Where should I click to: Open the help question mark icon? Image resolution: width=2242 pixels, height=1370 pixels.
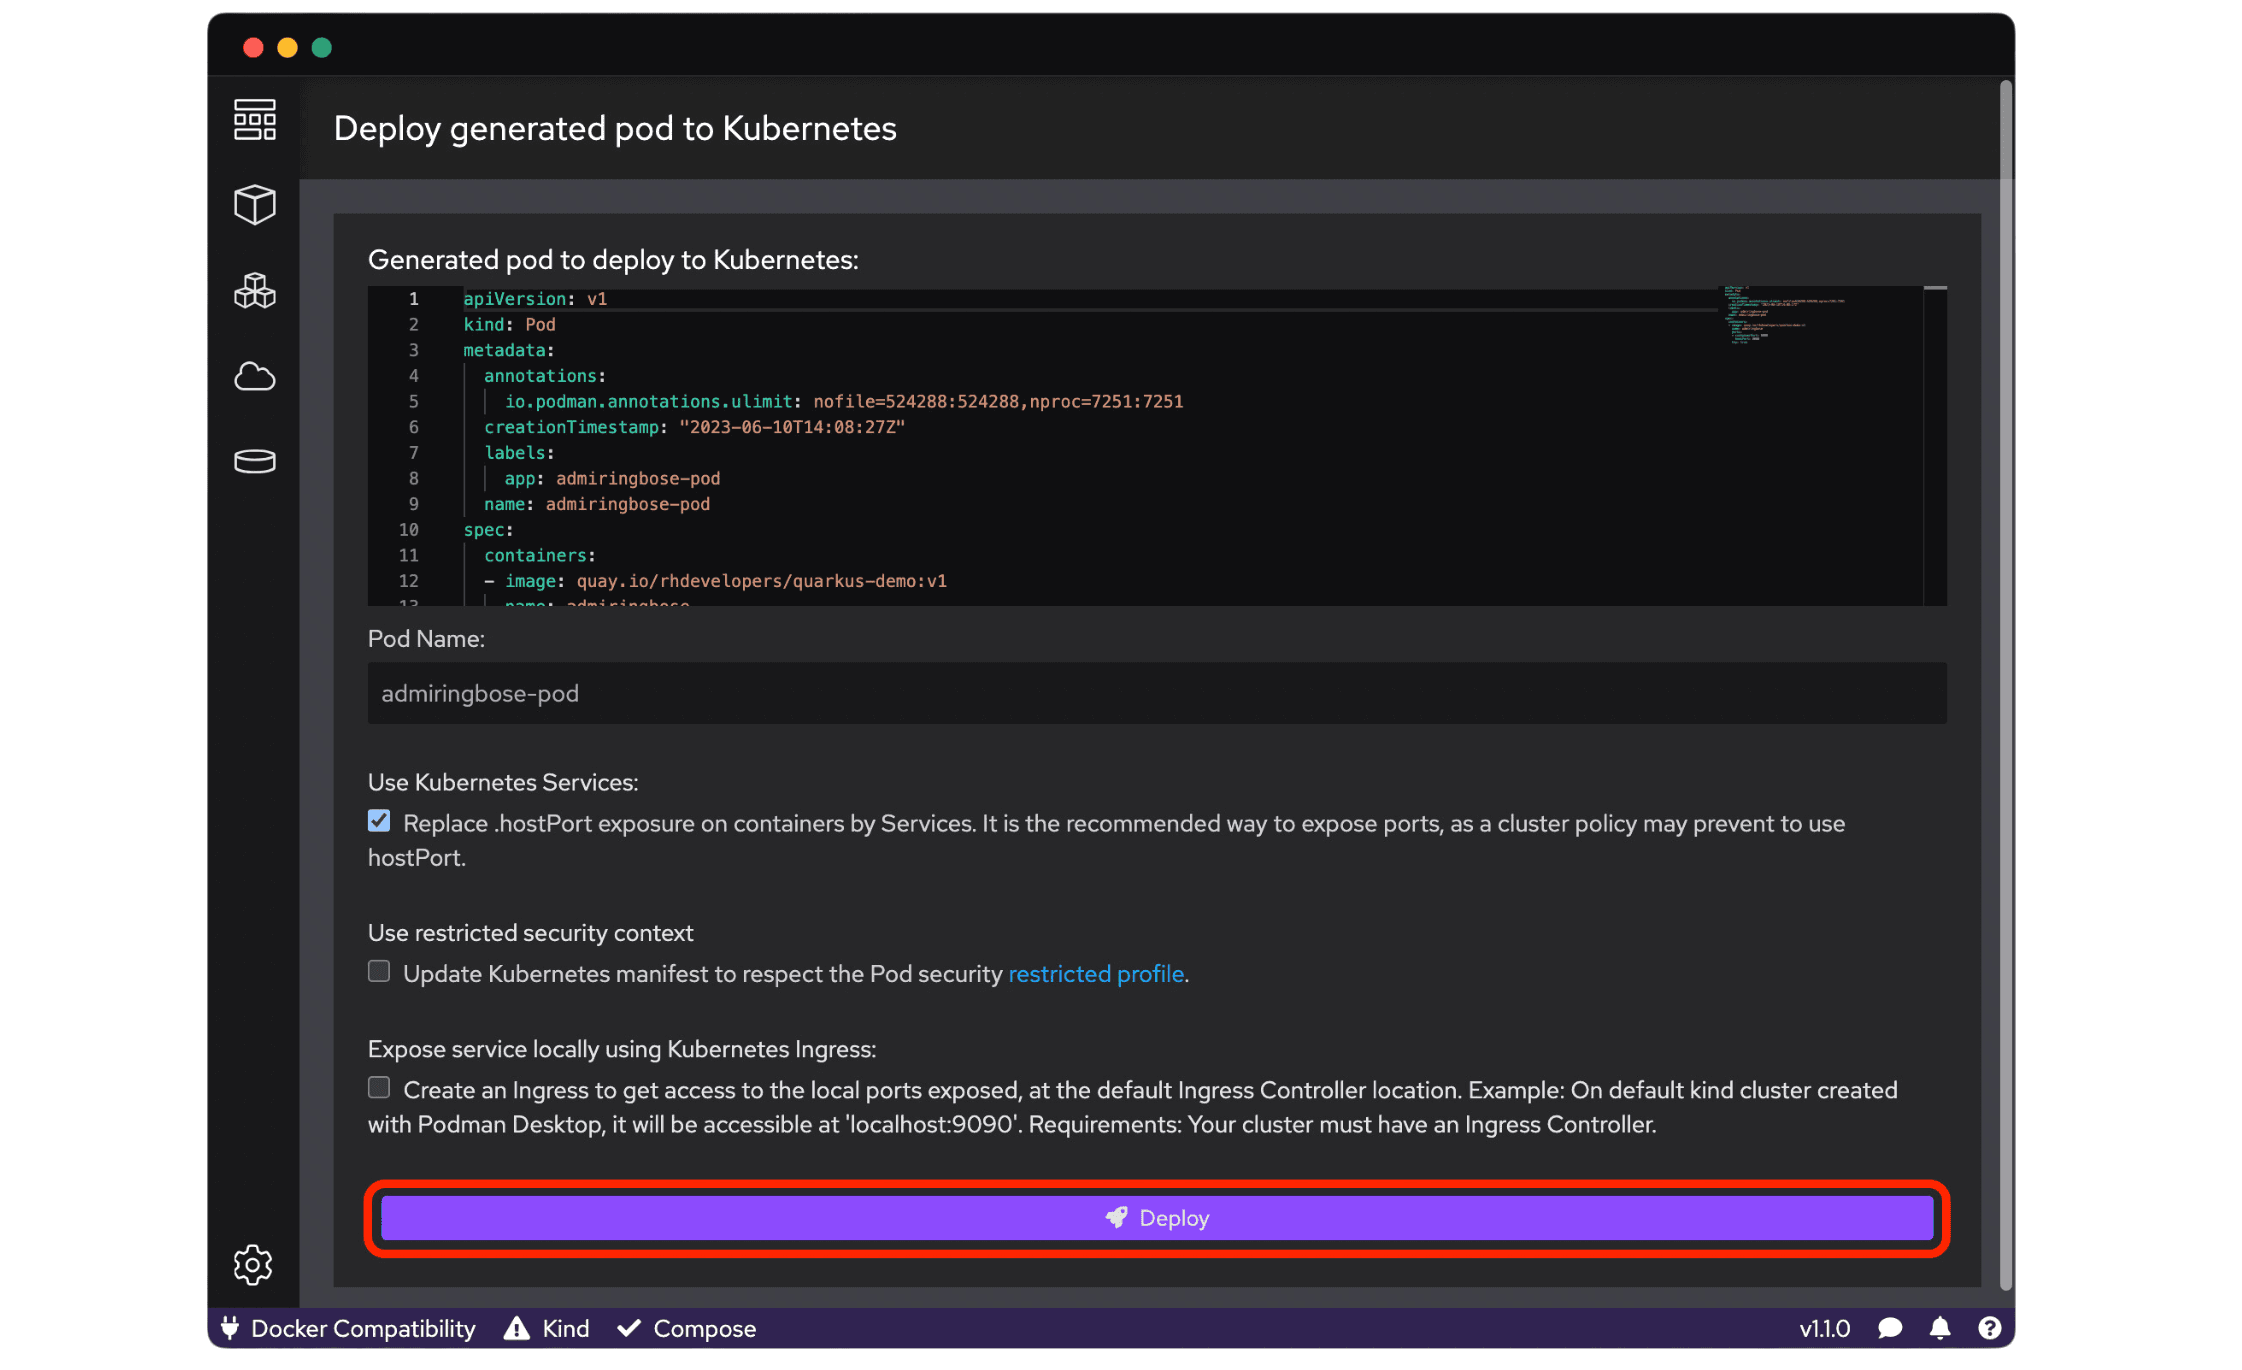coord(1990,1328)
